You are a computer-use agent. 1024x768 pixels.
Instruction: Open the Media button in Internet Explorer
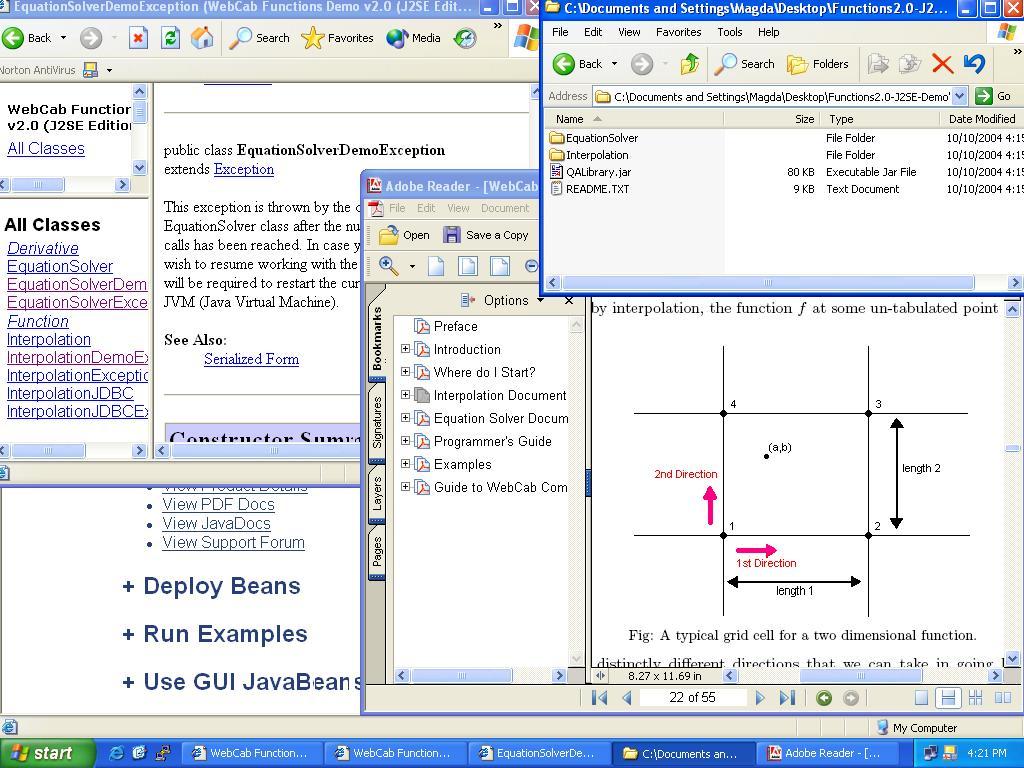click(x=413, y=38)
